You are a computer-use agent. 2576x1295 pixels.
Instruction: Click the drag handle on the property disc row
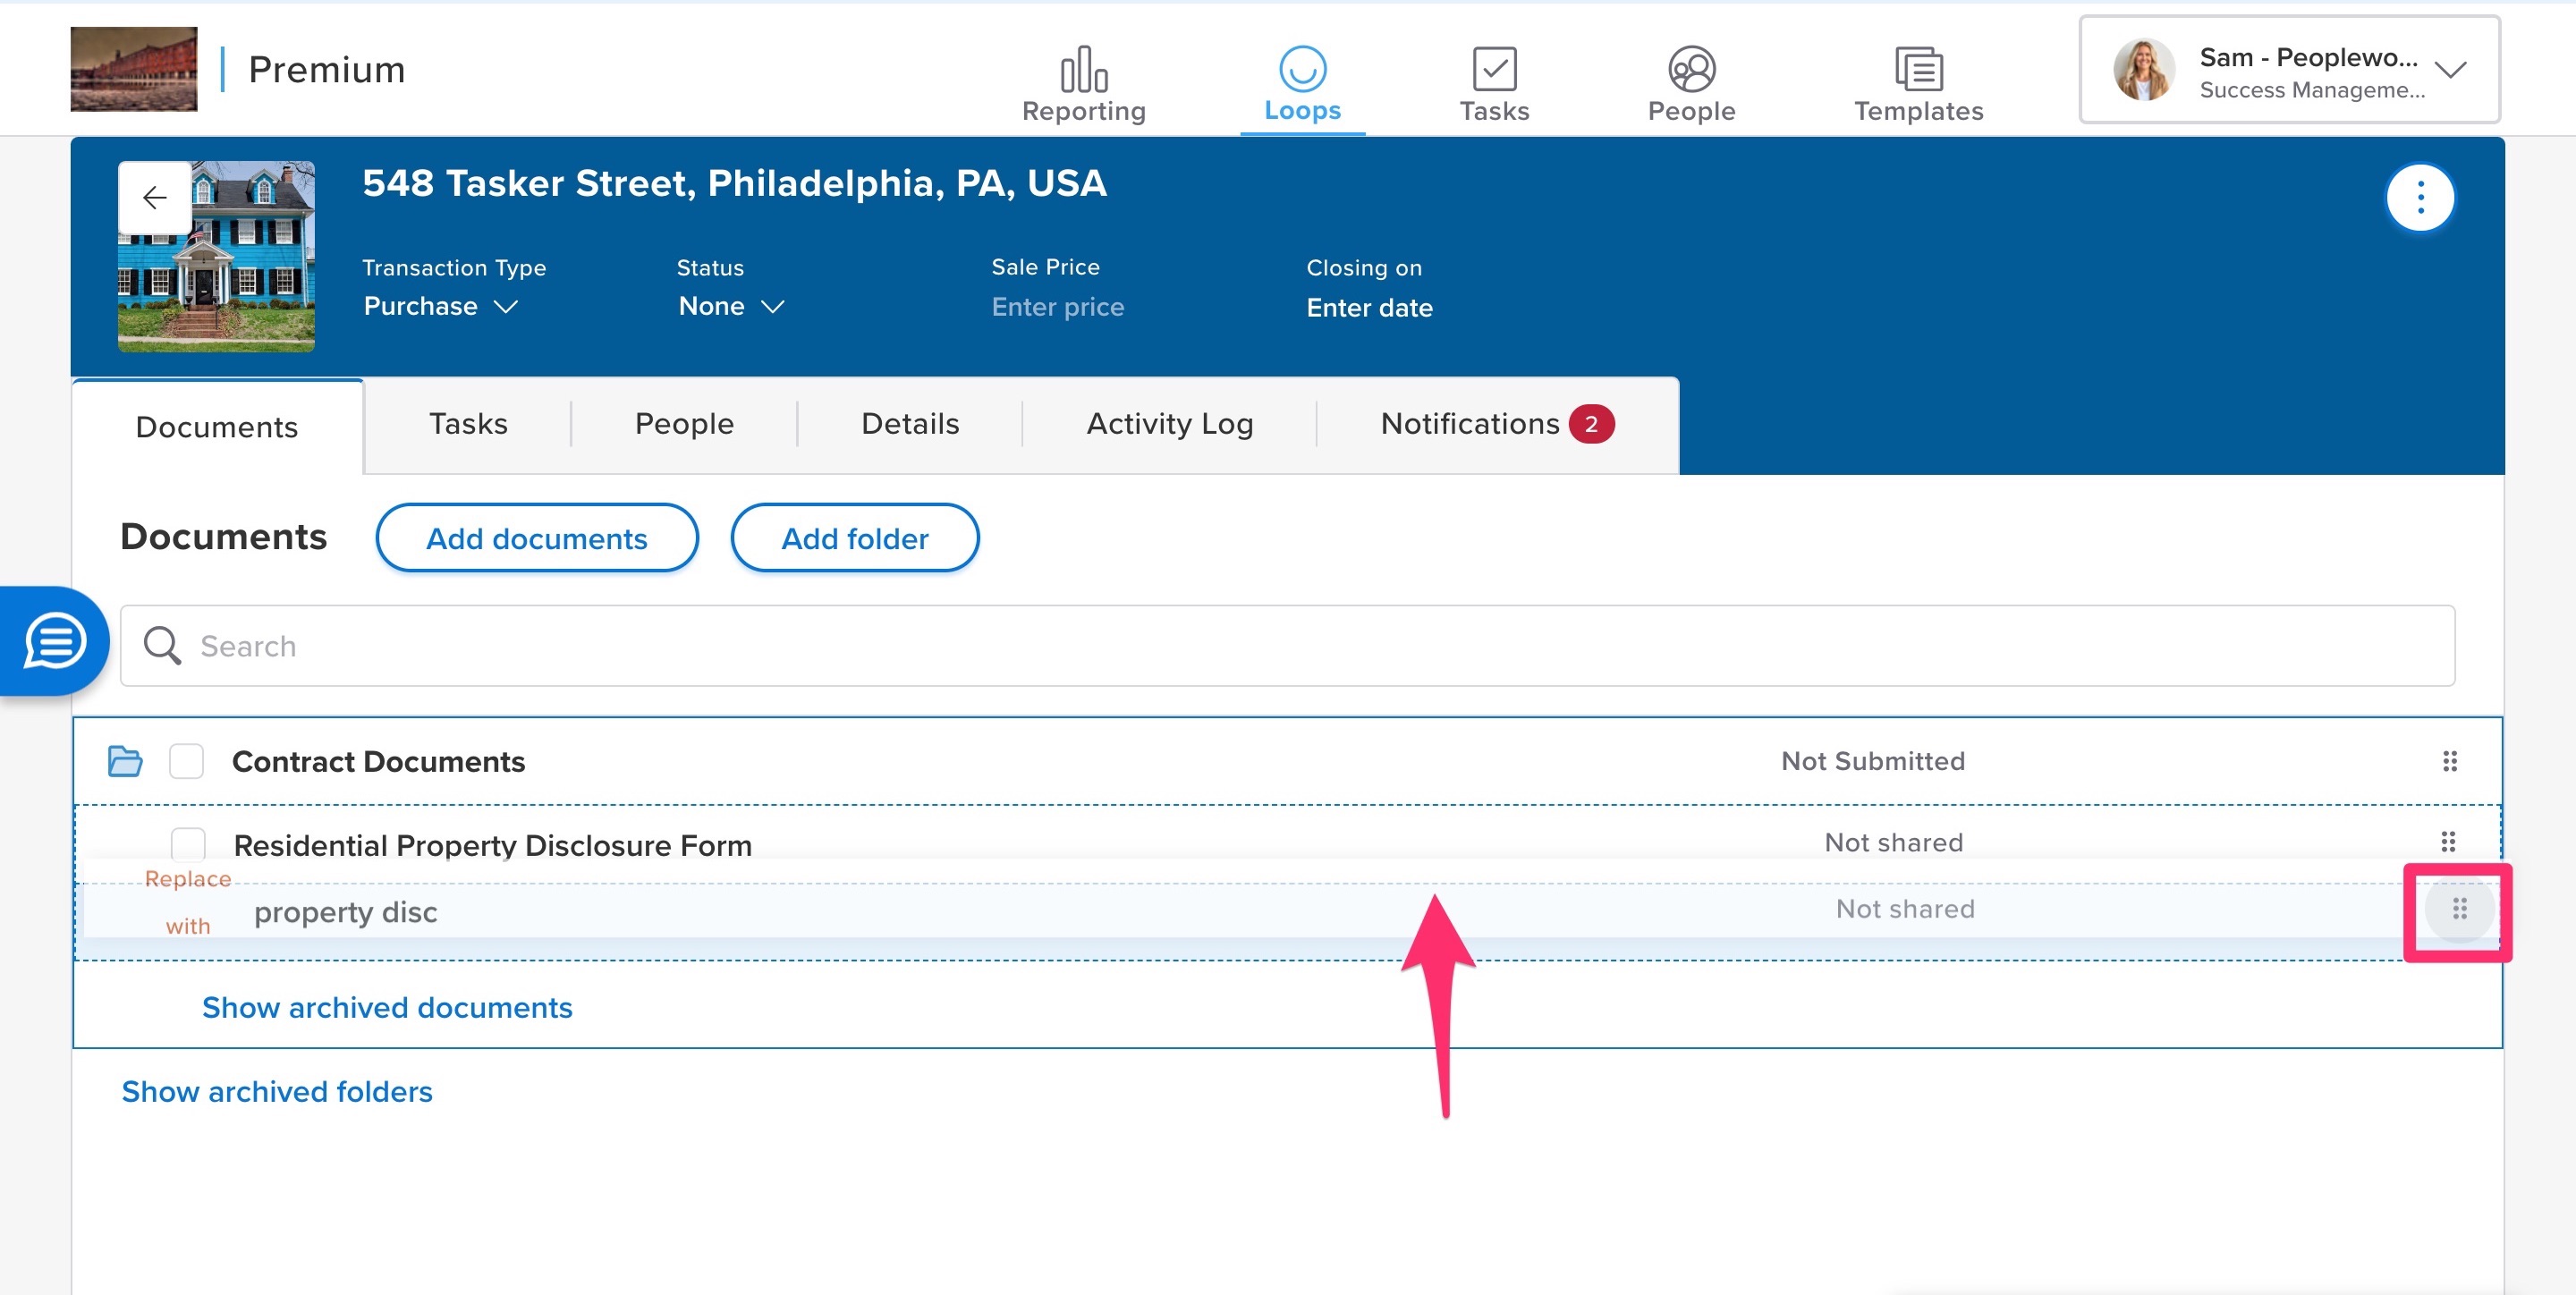2459,909
